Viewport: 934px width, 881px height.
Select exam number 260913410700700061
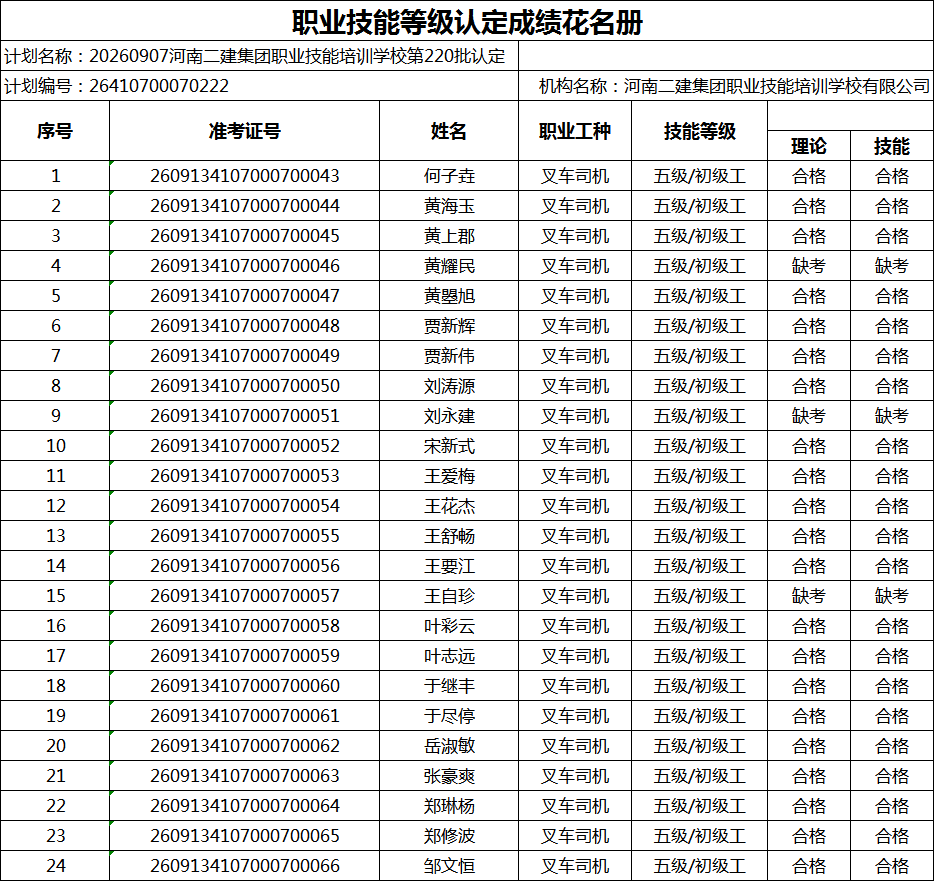click(244, 715)
